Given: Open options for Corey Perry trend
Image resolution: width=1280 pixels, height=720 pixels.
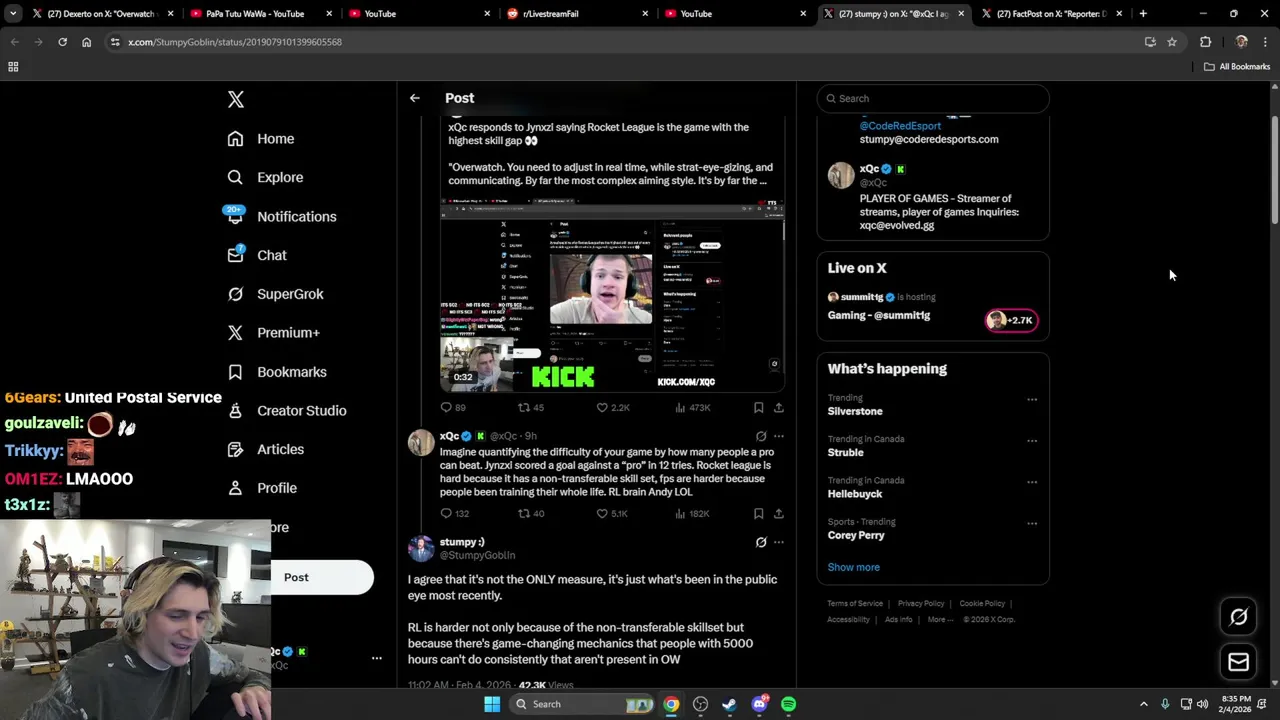Looking at the screenshot, I should pyautogui.click(x=1032, y=524).
